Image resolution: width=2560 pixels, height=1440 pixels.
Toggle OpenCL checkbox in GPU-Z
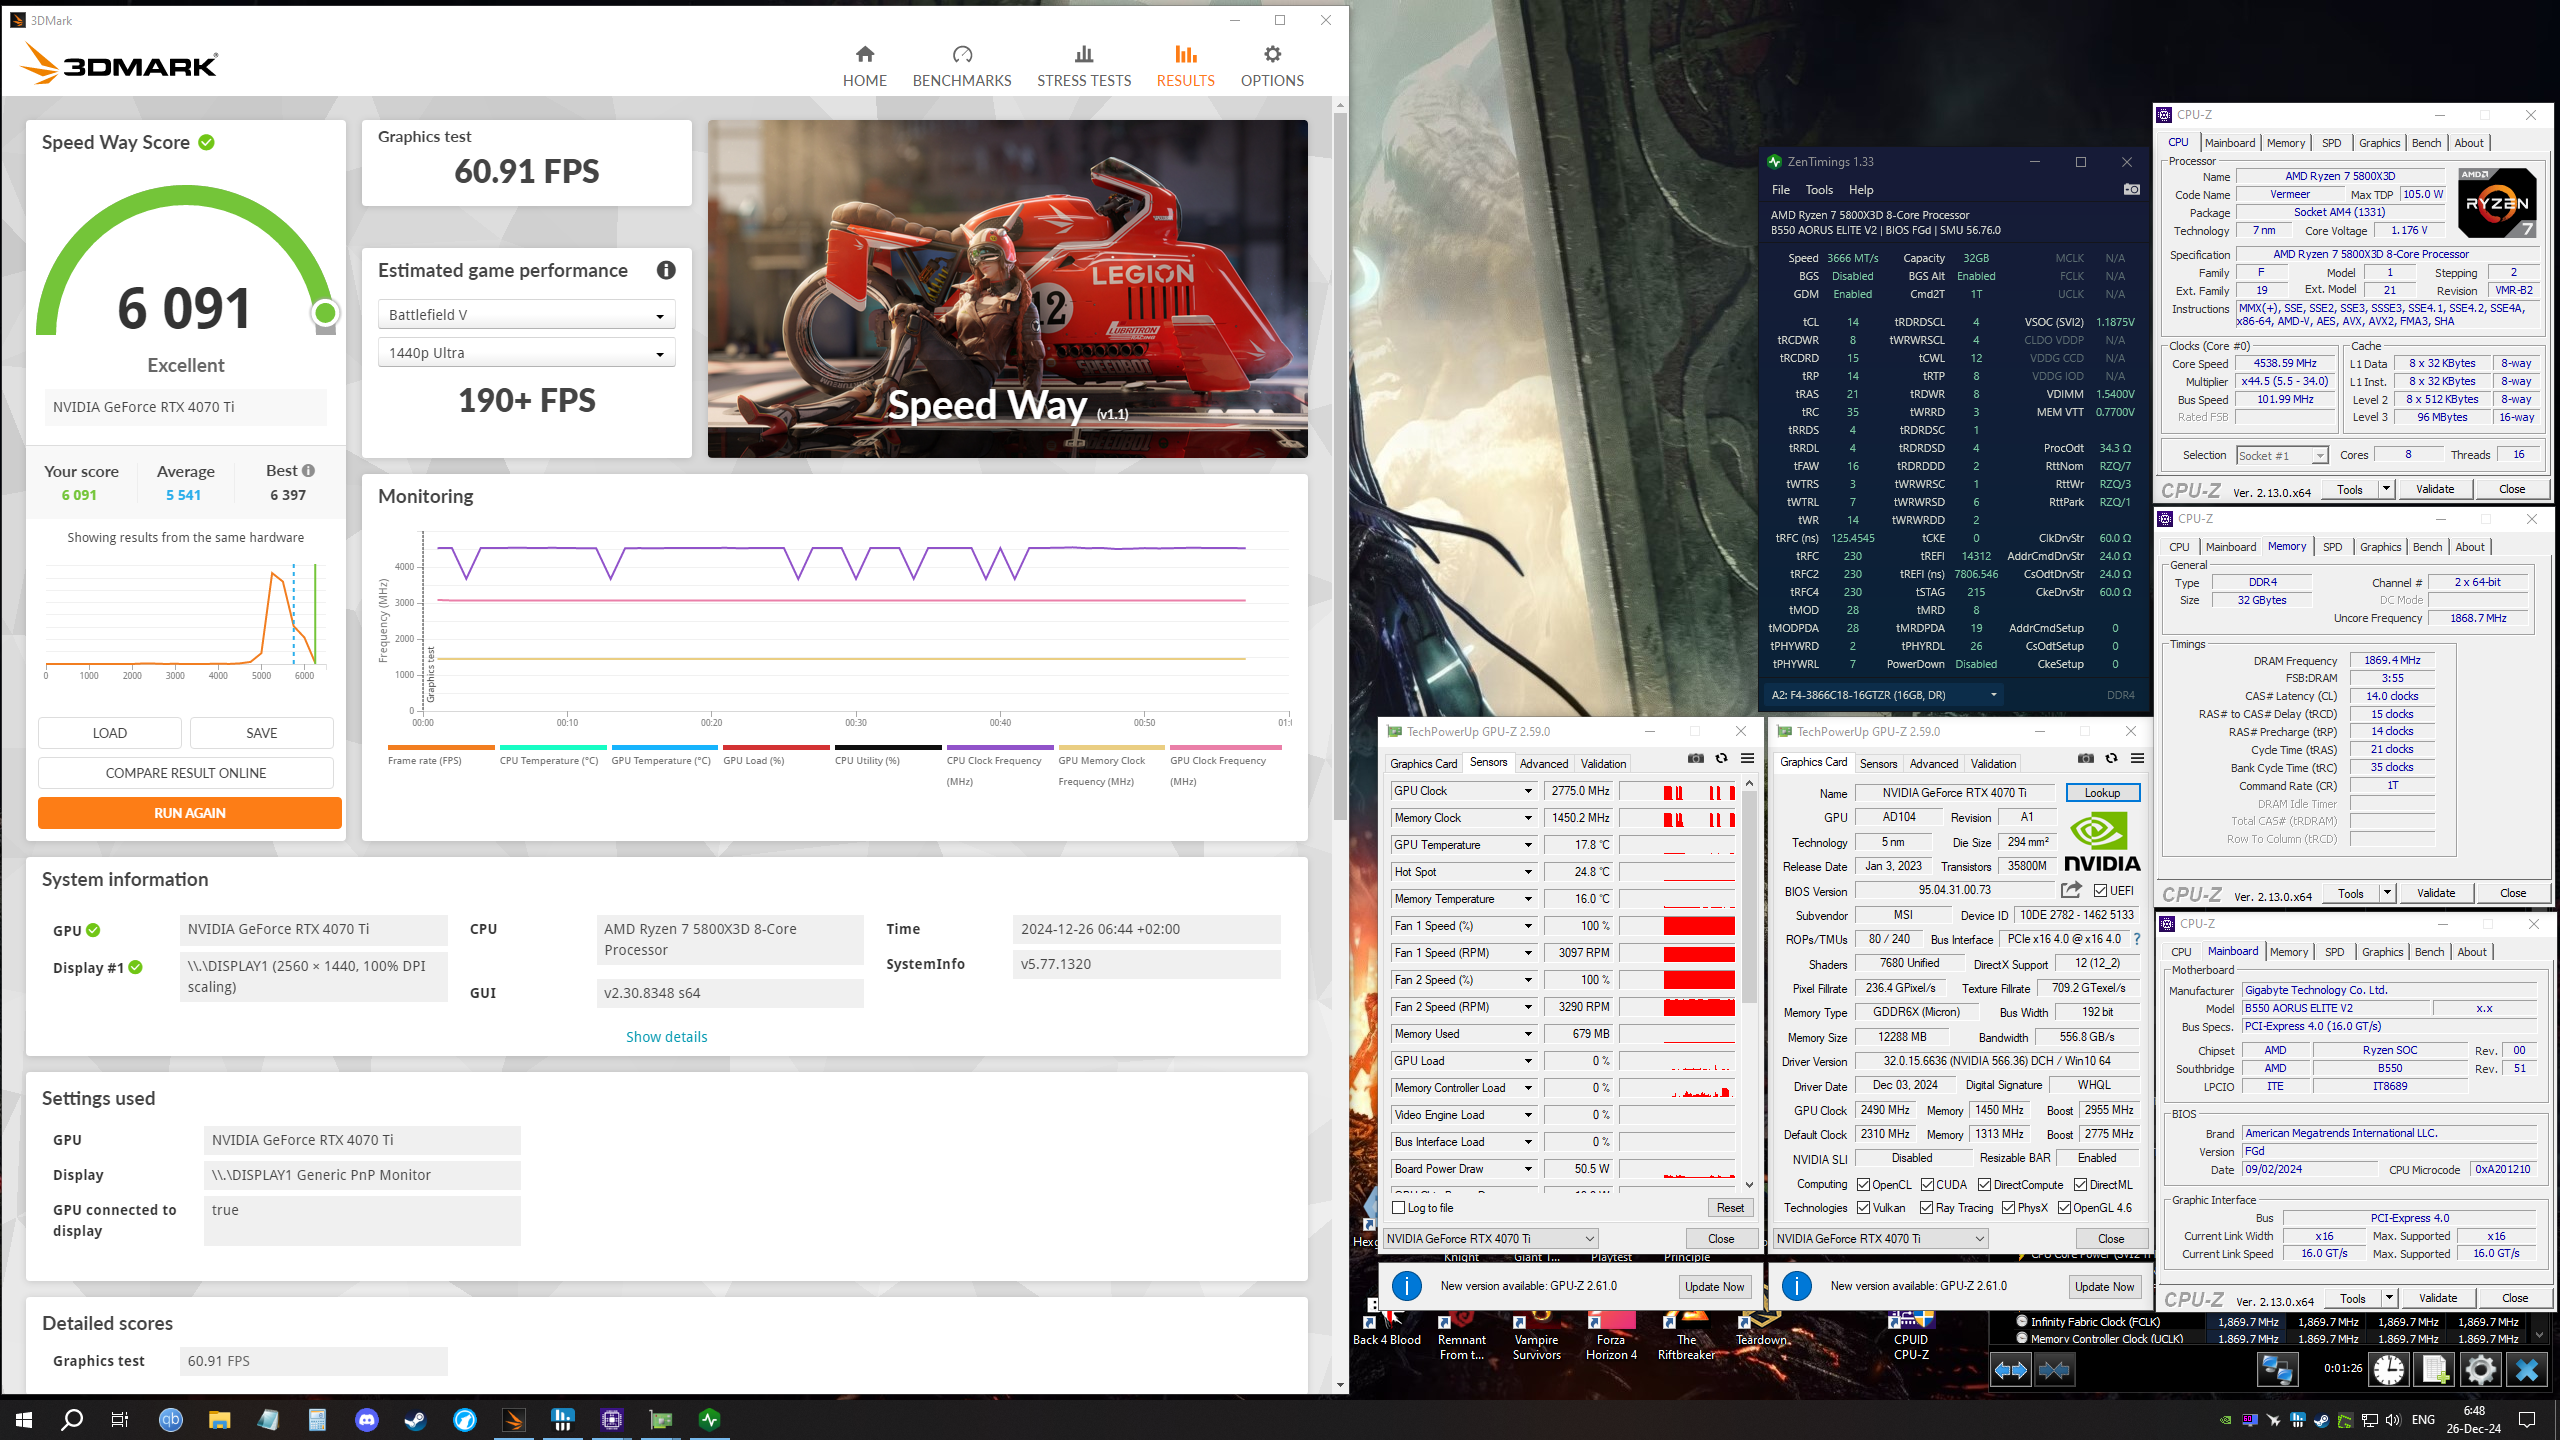click(x=1864, y=1184)
